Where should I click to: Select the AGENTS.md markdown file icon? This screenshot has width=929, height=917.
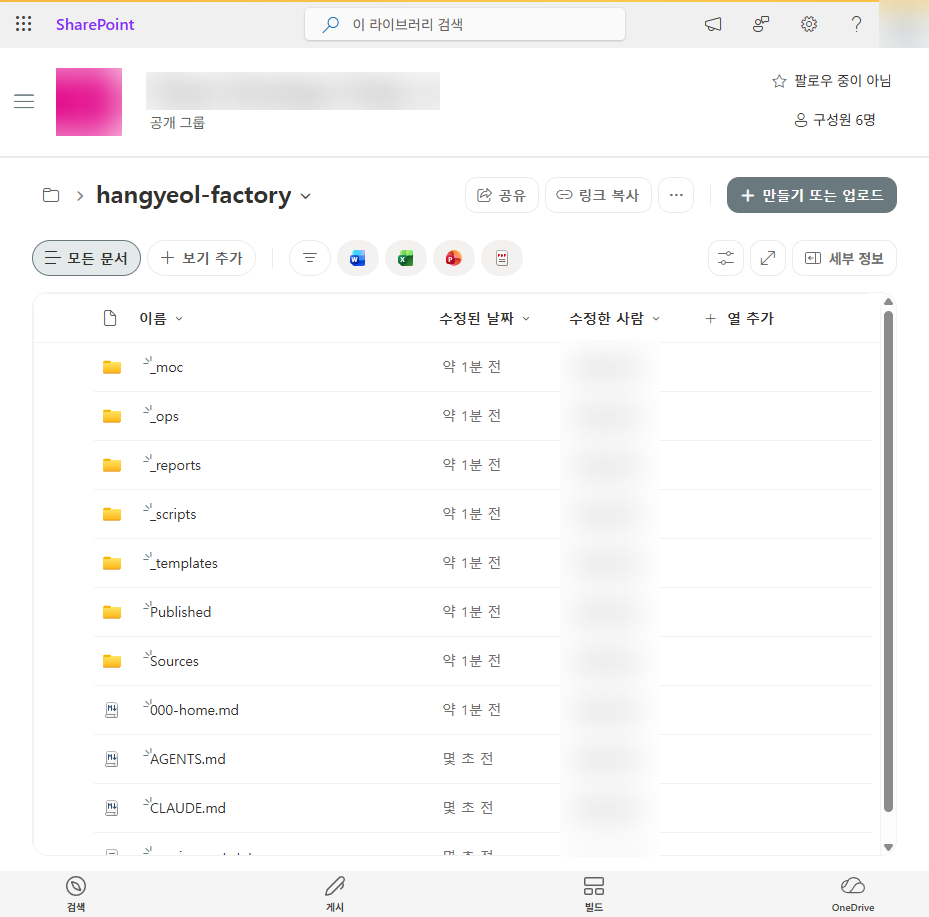click(111, 759)
